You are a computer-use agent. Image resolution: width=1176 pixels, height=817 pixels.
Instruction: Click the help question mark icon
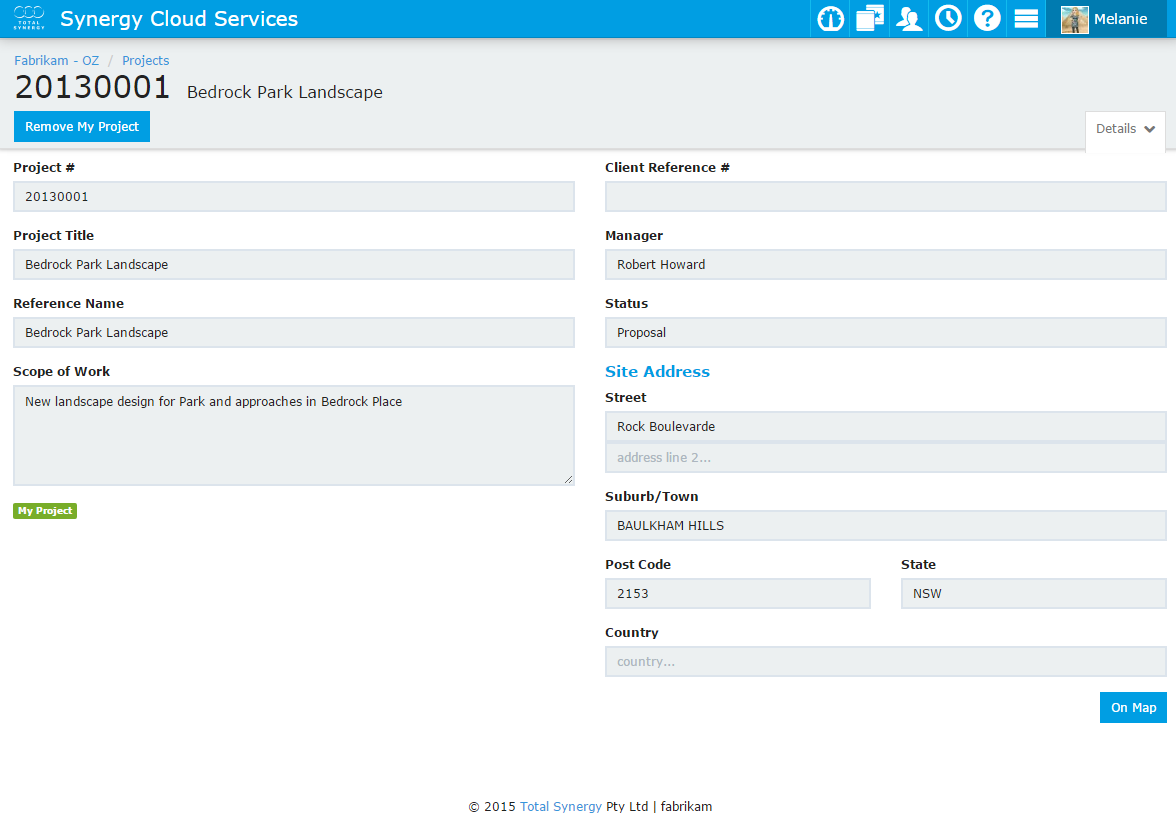click(x=987, y=19)
